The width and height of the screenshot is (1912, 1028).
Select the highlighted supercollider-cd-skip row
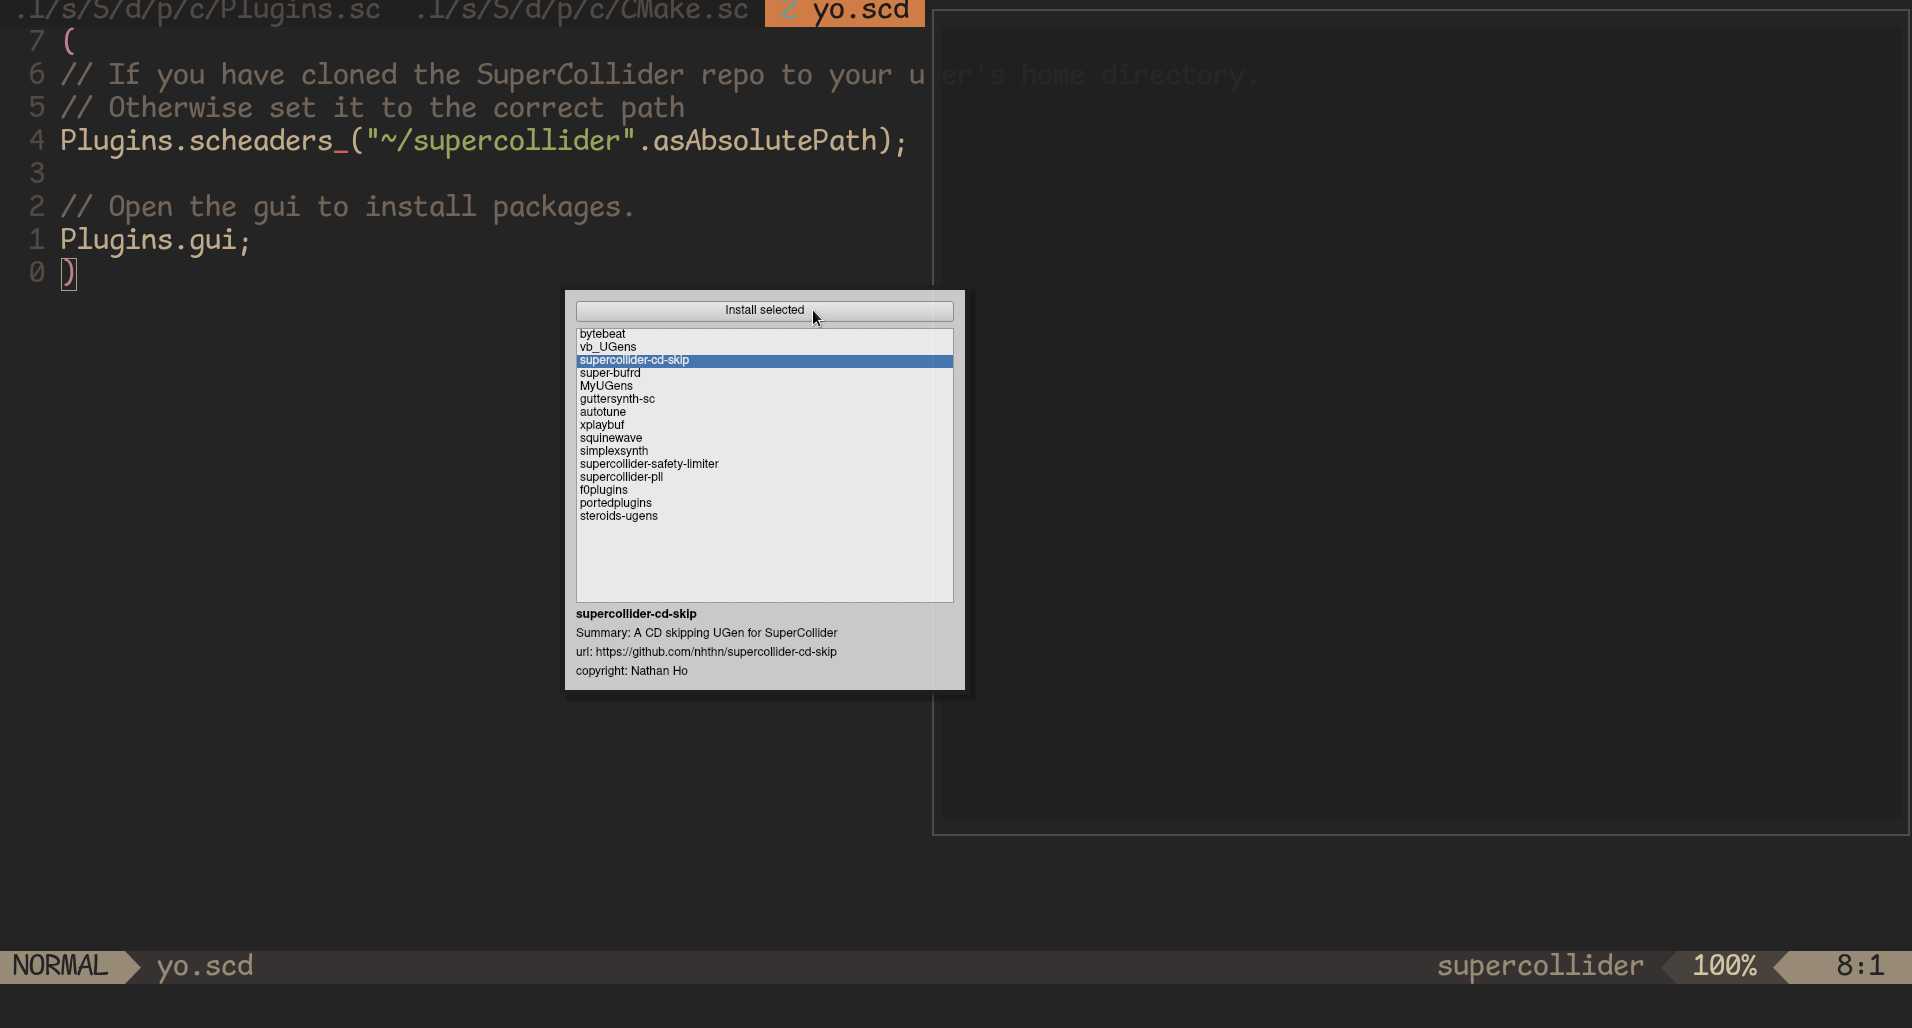point(764,361)
